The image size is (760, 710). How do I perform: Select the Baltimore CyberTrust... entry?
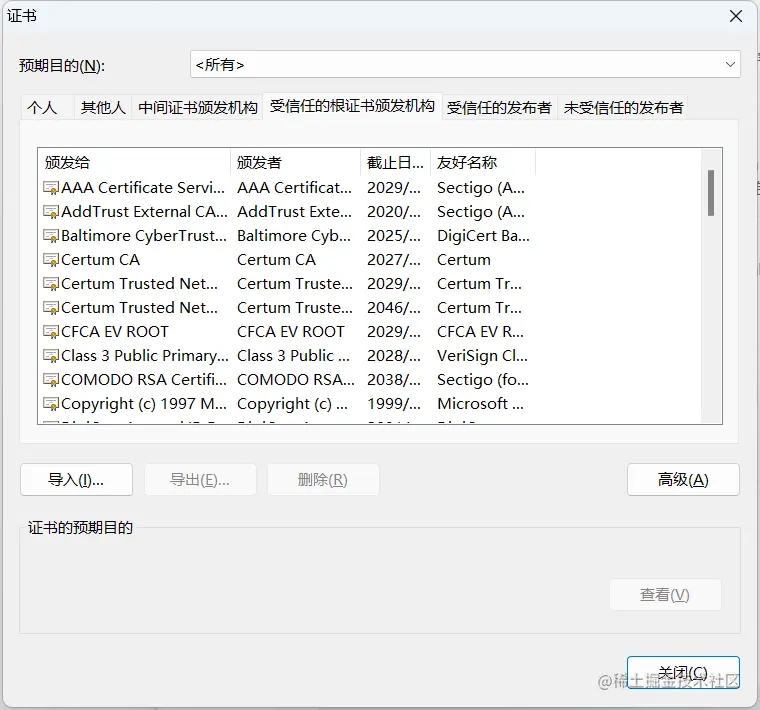point(144,236)
